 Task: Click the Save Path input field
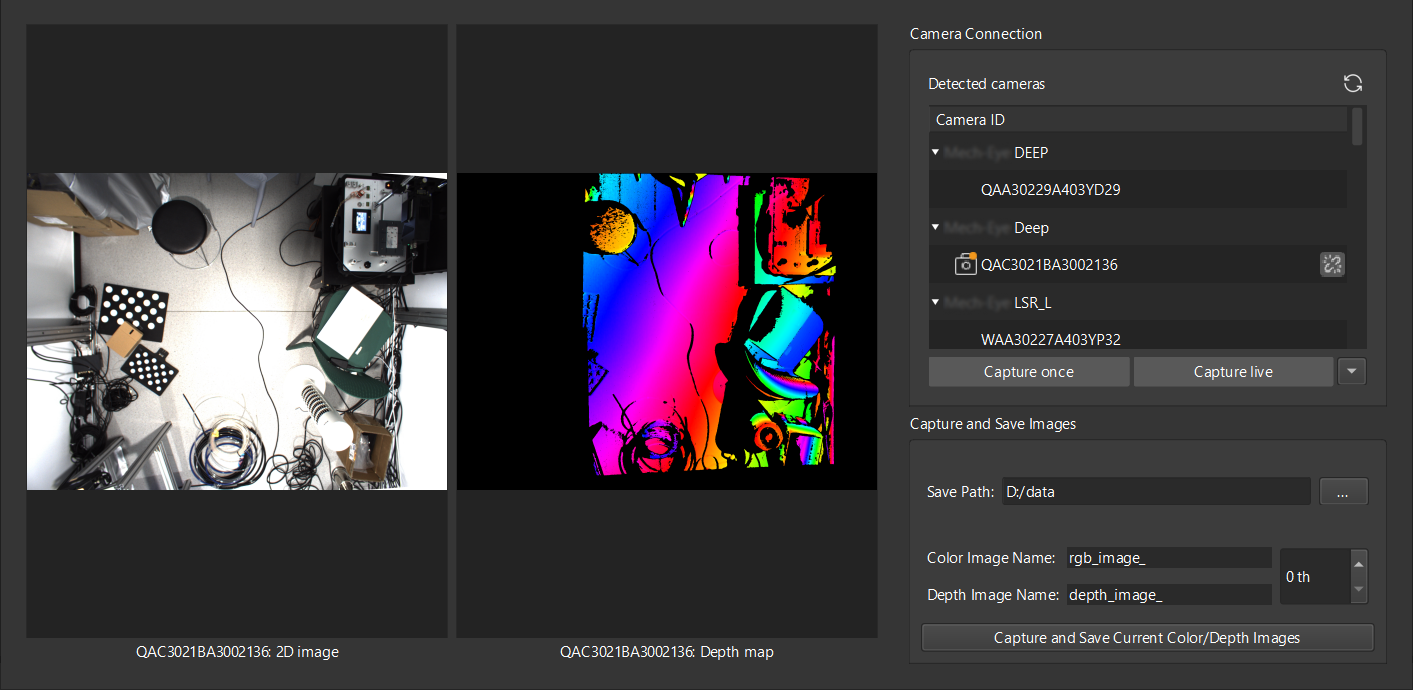point(1157,492)
